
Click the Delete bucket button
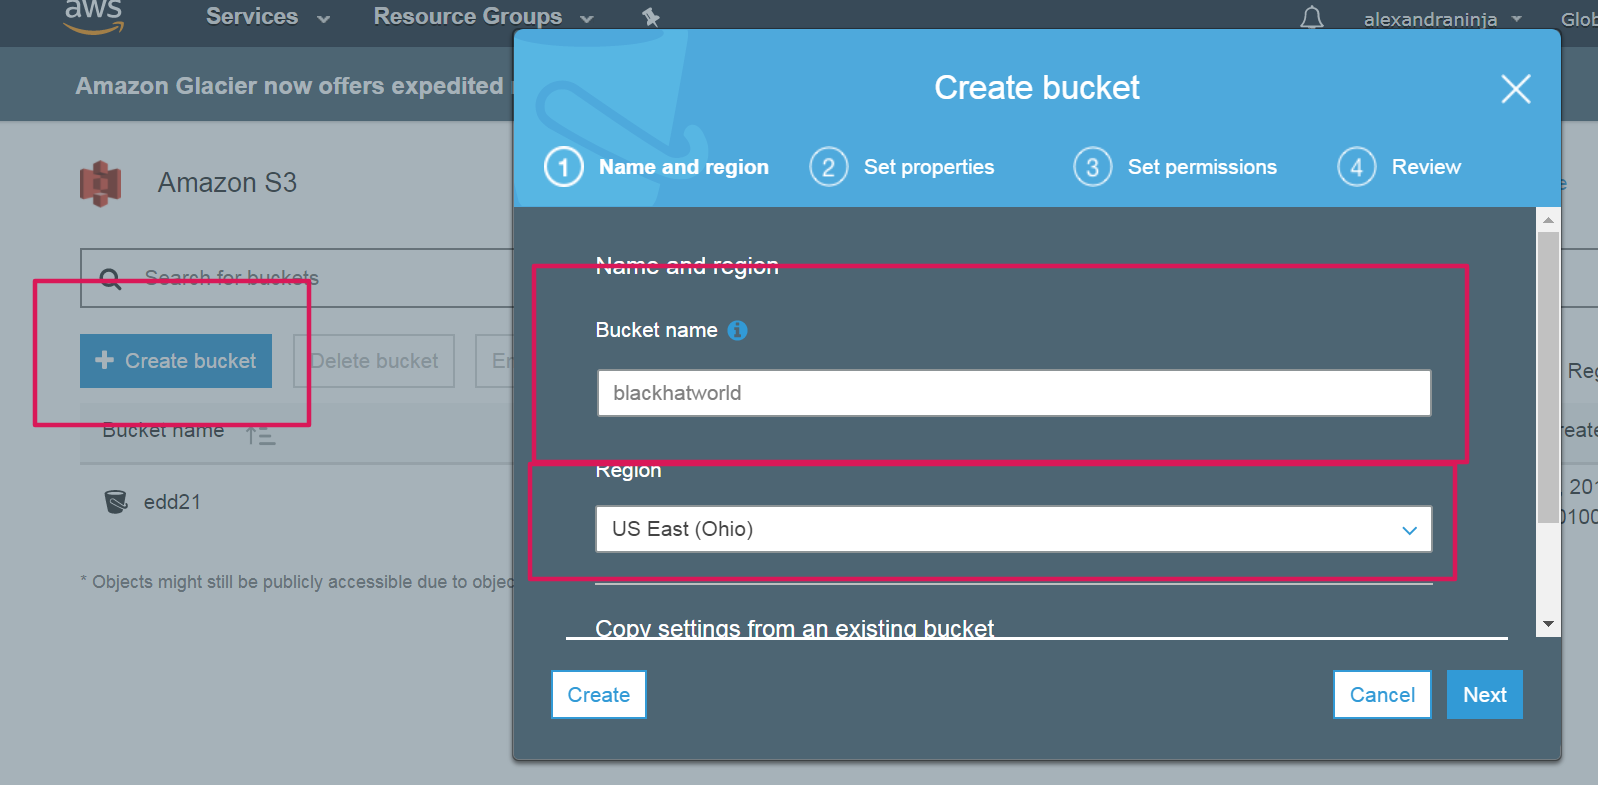[x=374, y=361]
